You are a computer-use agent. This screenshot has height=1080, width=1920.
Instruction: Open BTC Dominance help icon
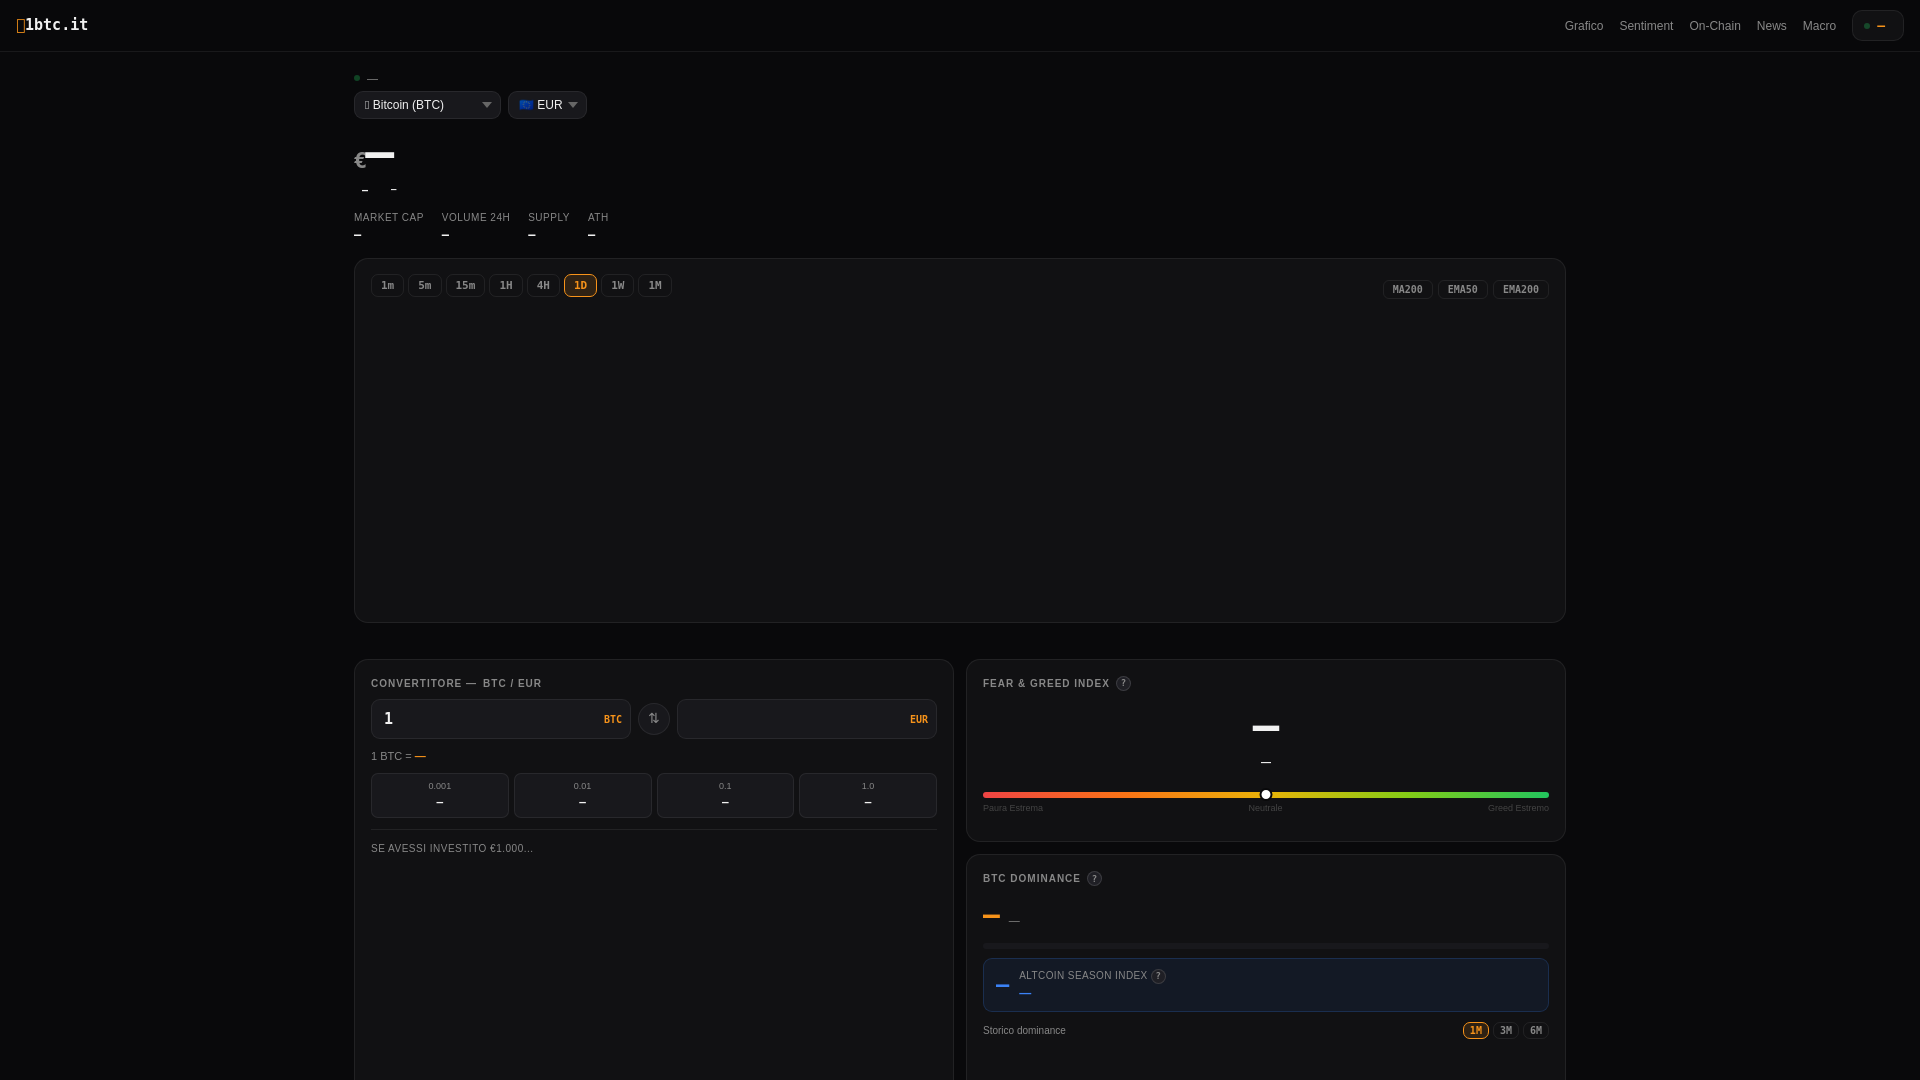(x=1094, y=879)
